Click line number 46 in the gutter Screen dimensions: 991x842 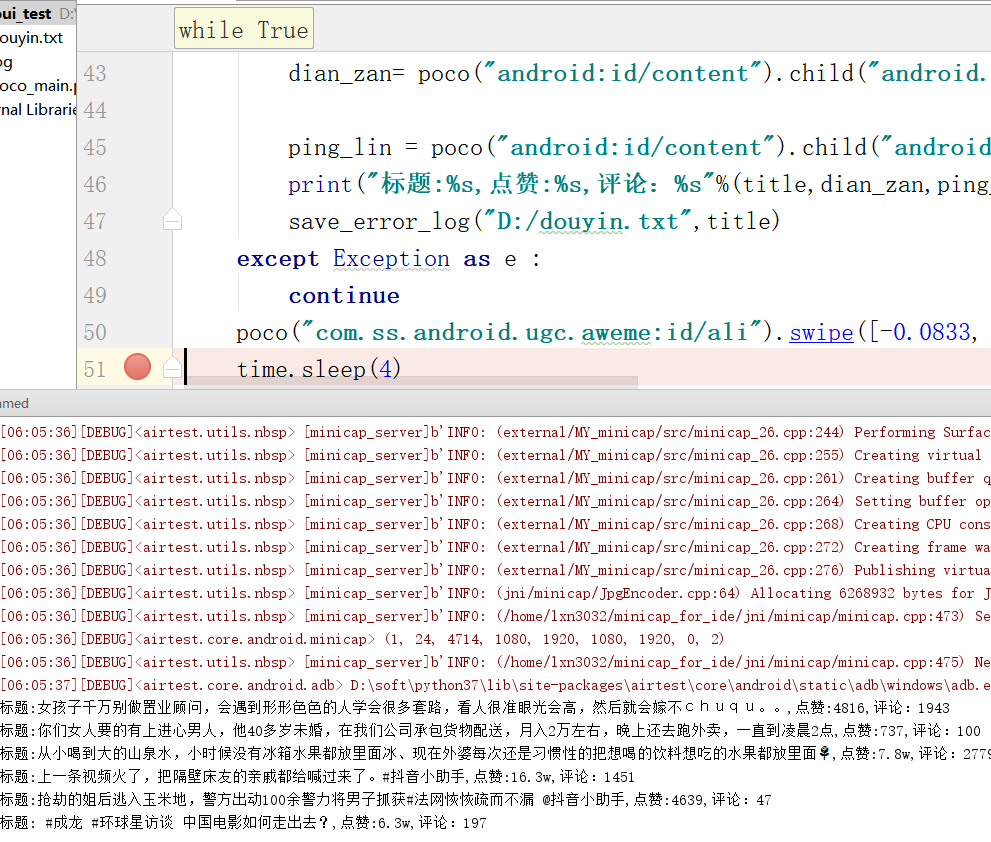95,184
